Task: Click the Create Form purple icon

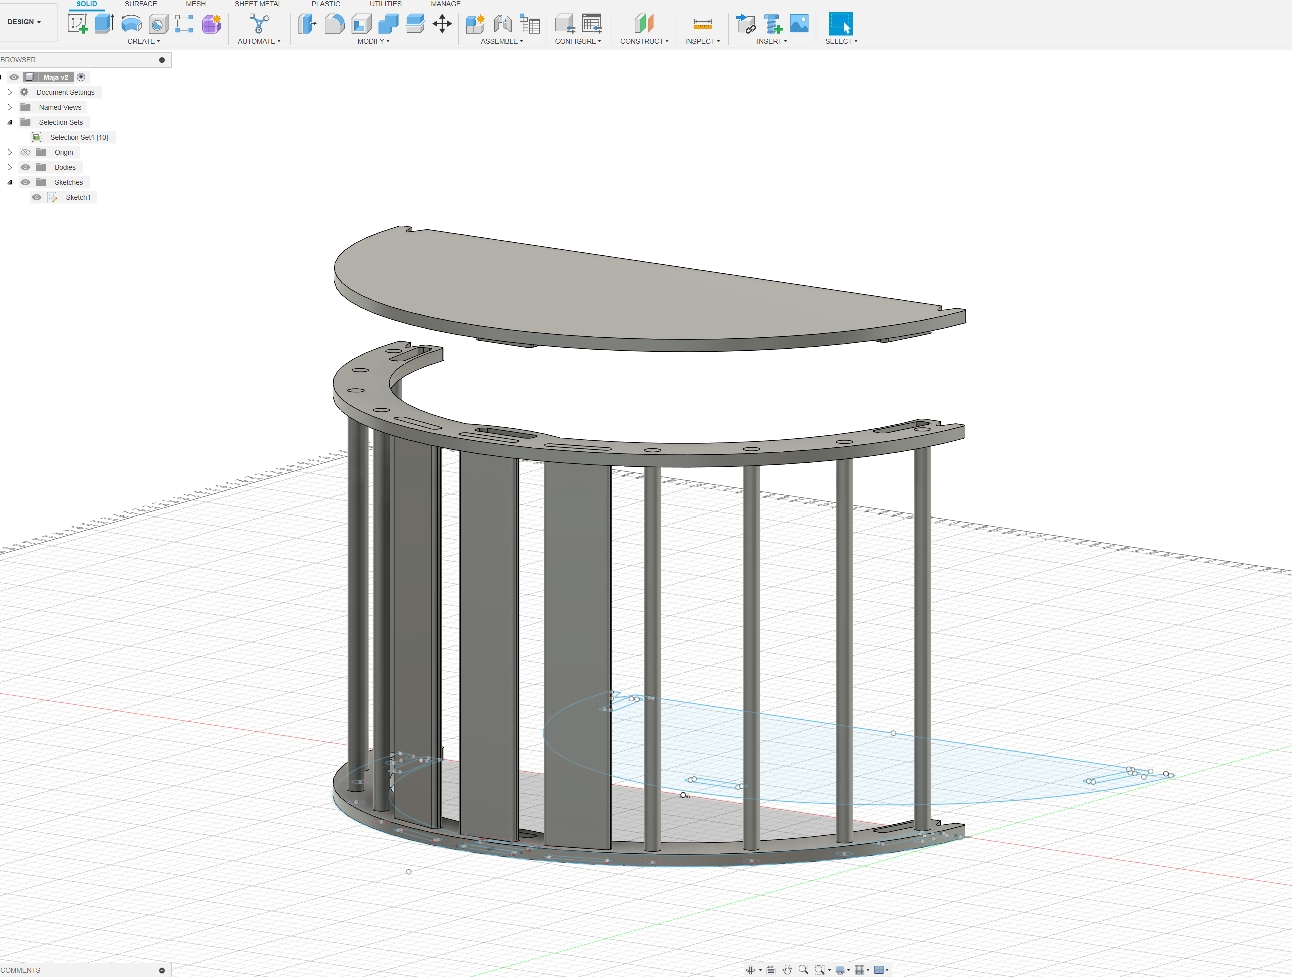Action: pos(211,23)
